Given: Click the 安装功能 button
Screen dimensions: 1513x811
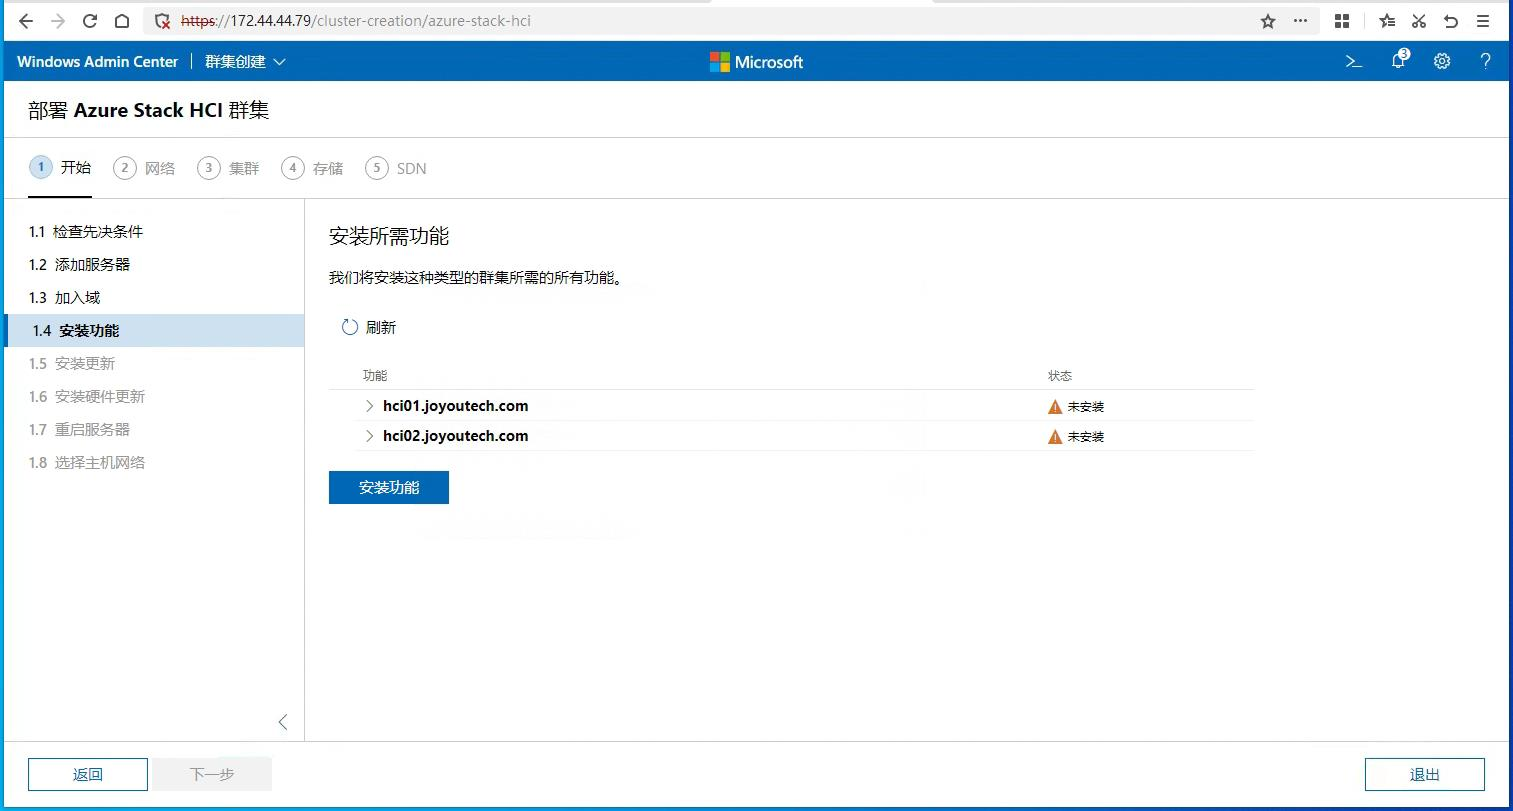Looking at the screenshot, I should tap(389, 487).
